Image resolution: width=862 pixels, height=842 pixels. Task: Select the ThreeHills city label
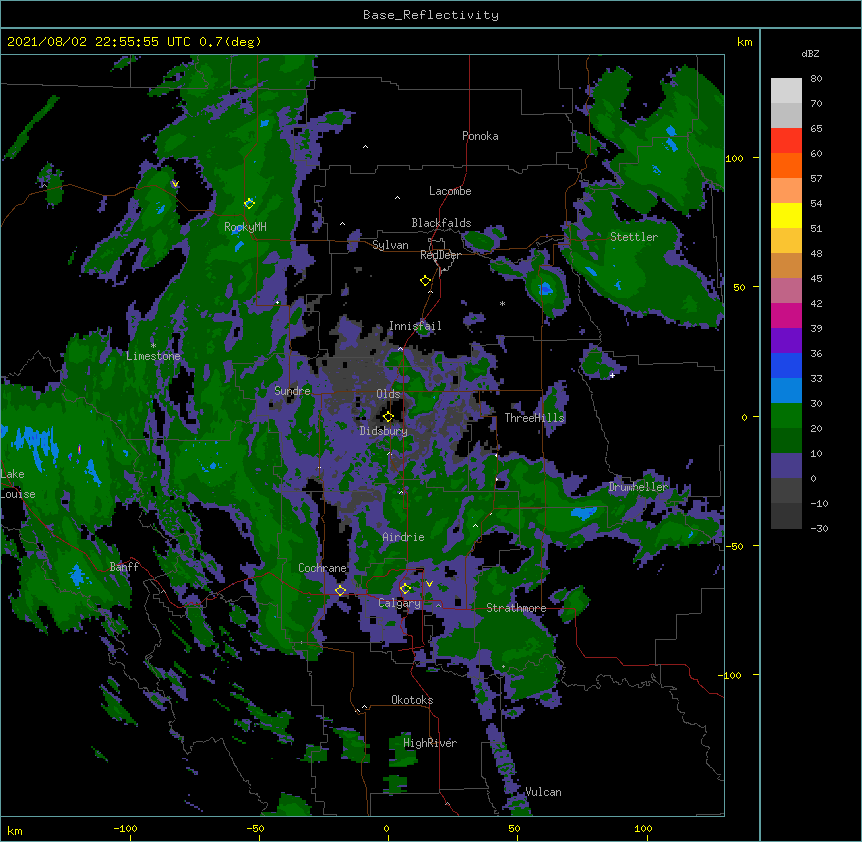click(x=534, y=418)
